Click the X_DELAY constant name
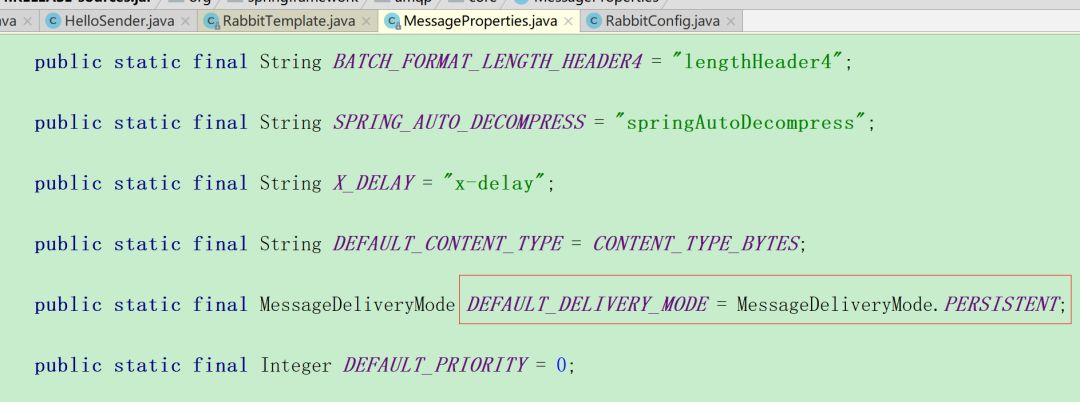1080x402 pixels. coord(373,183)
